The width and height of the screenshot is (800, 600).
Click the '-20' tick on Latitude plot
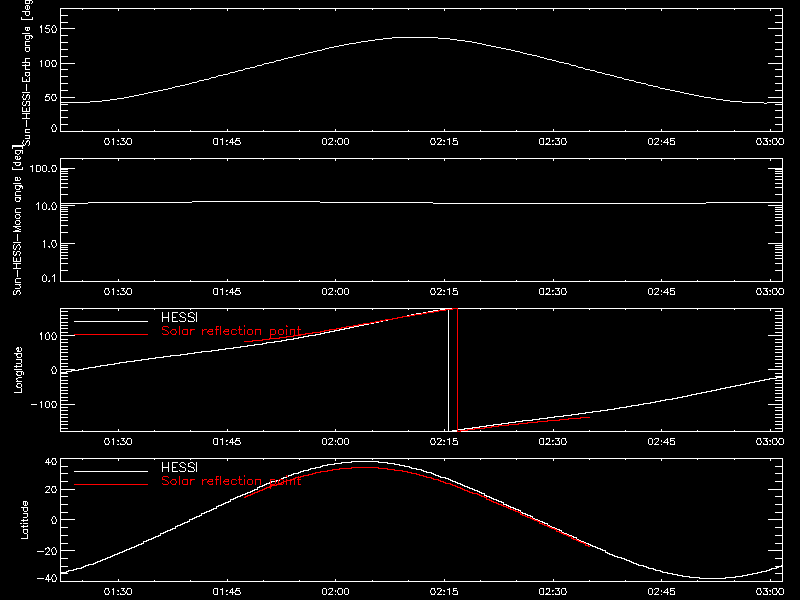point(47,551)
